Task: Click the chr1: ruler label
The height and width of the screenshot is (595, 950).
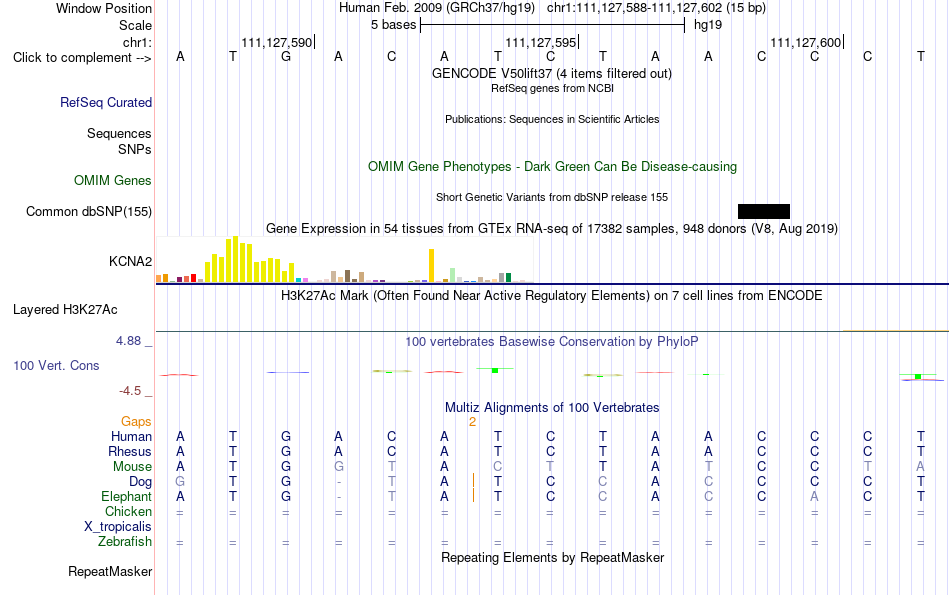Action: pyautogui.click(x=137, y=42)
